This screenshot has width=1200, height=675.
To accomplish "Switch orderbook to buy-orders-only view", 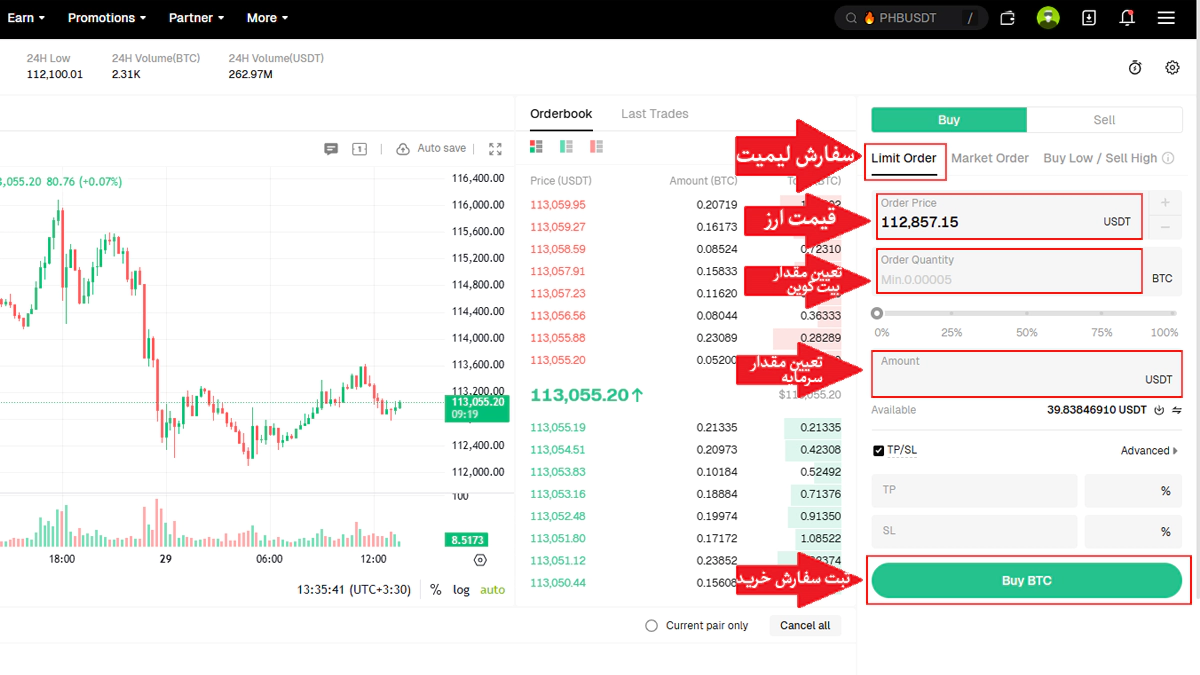I will pyautogui.click(x=565, y=146).
